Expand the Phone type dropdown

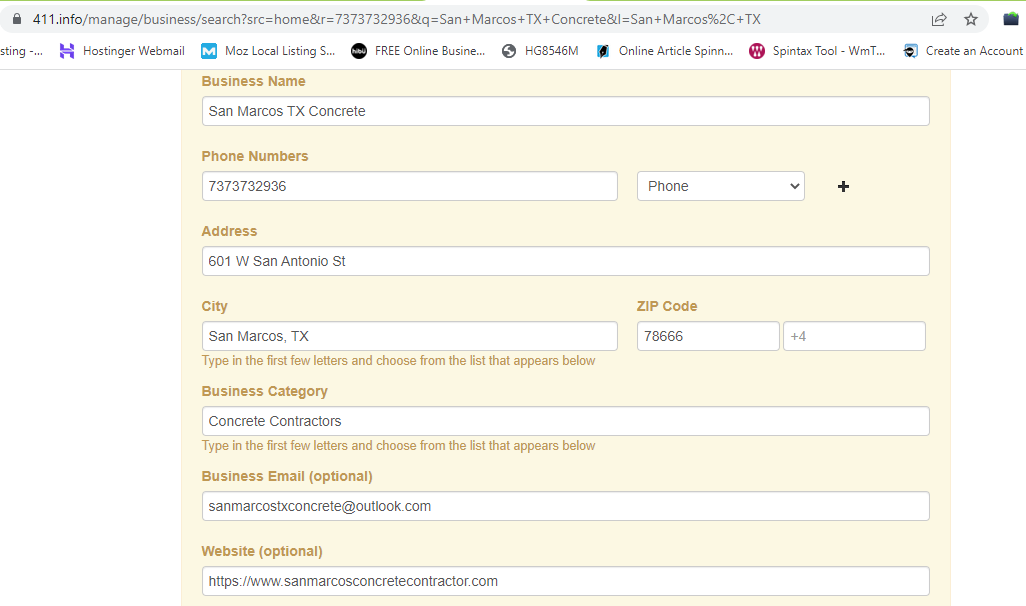pos(720,186)
